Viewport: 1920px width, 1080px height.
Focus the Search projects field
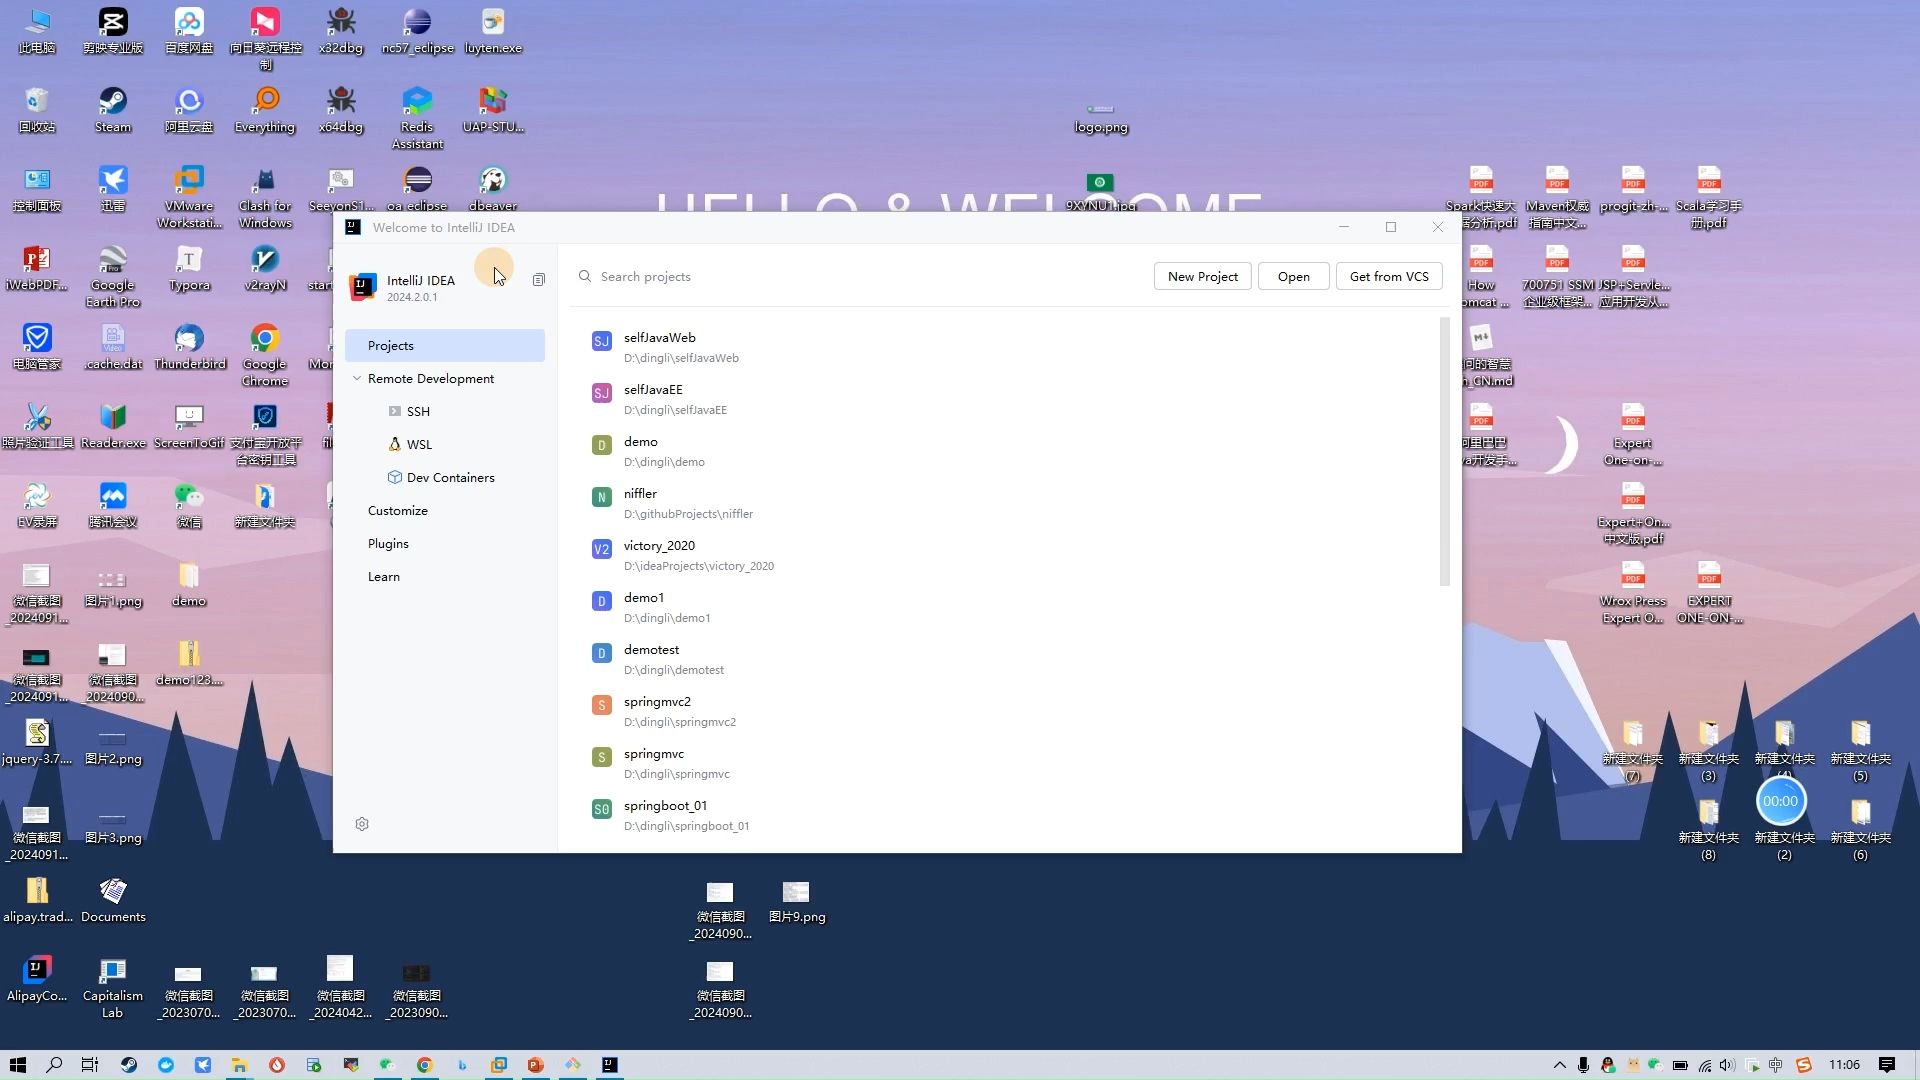(860, 276)
